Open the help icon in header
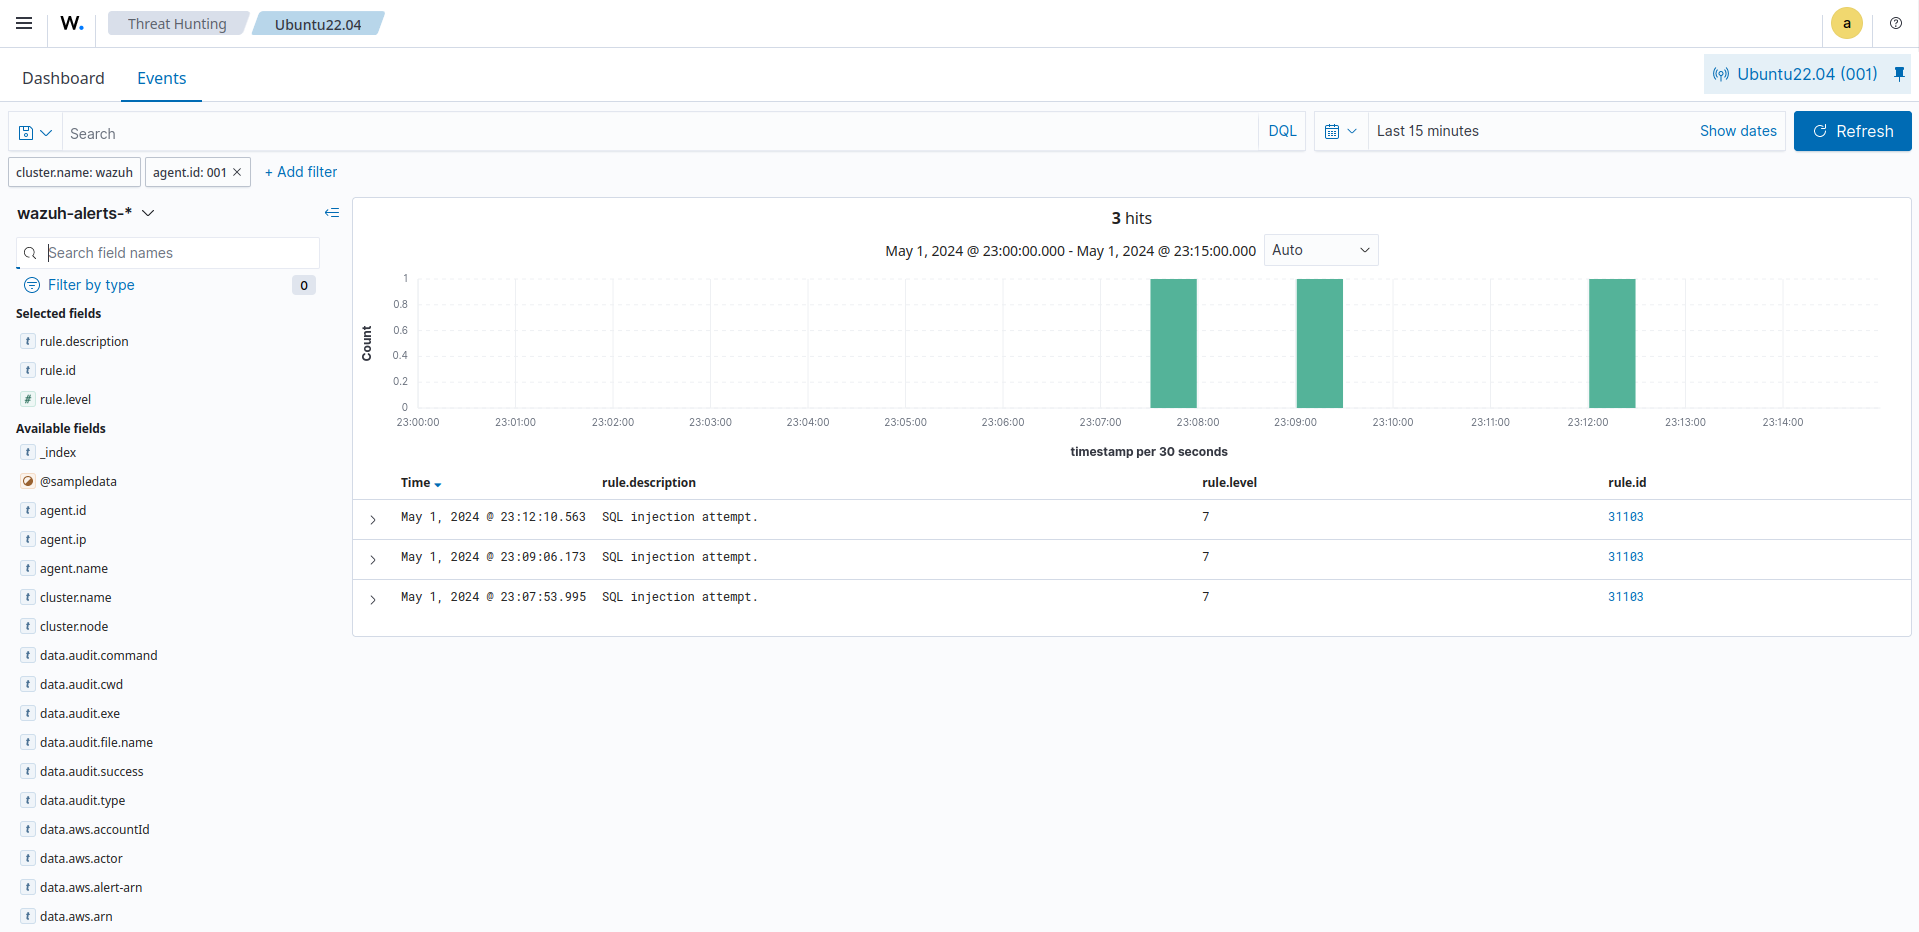1919x932 pixels. [1895, 23]
